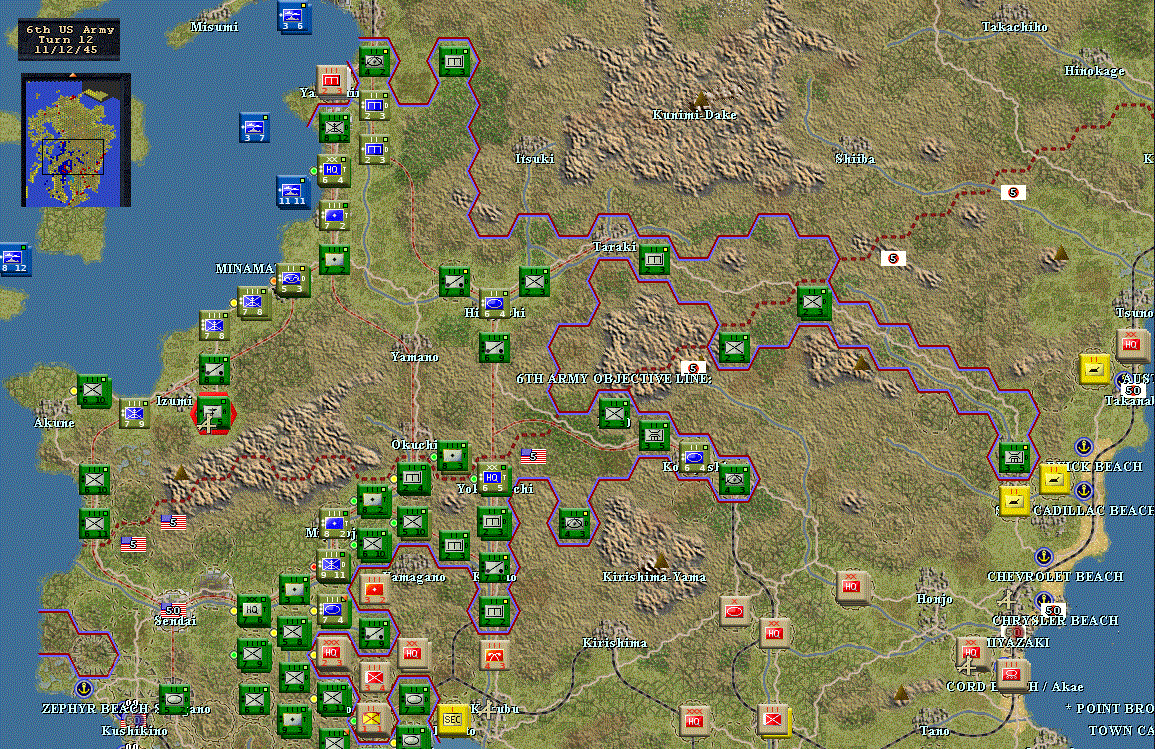Select the green unit beside Buick Beach
1155x749 pixels.
pyautogui.click(x=1014, y=458)
